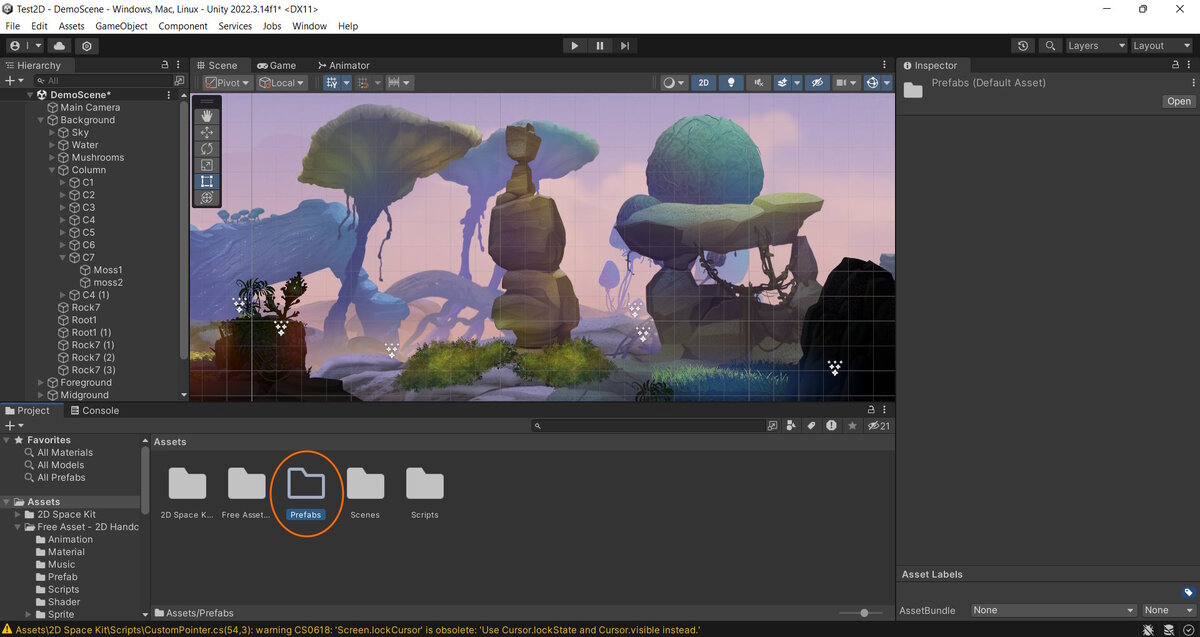Collapse the Column object in Hierarchy
This screenshot has width=1200, height=637.
pos(52,170)
